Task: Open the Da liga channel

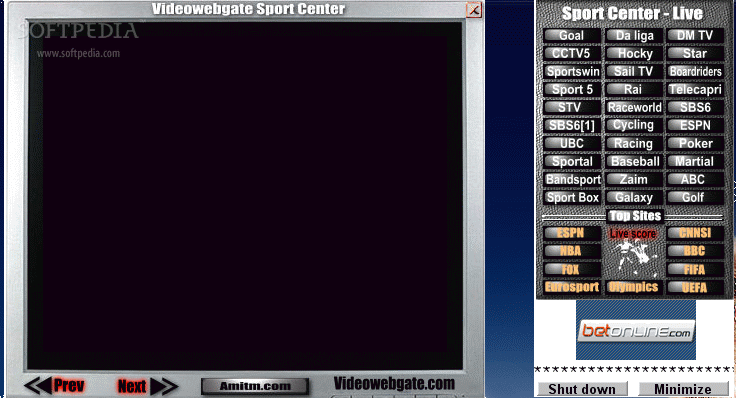Action: pos(634,36)
